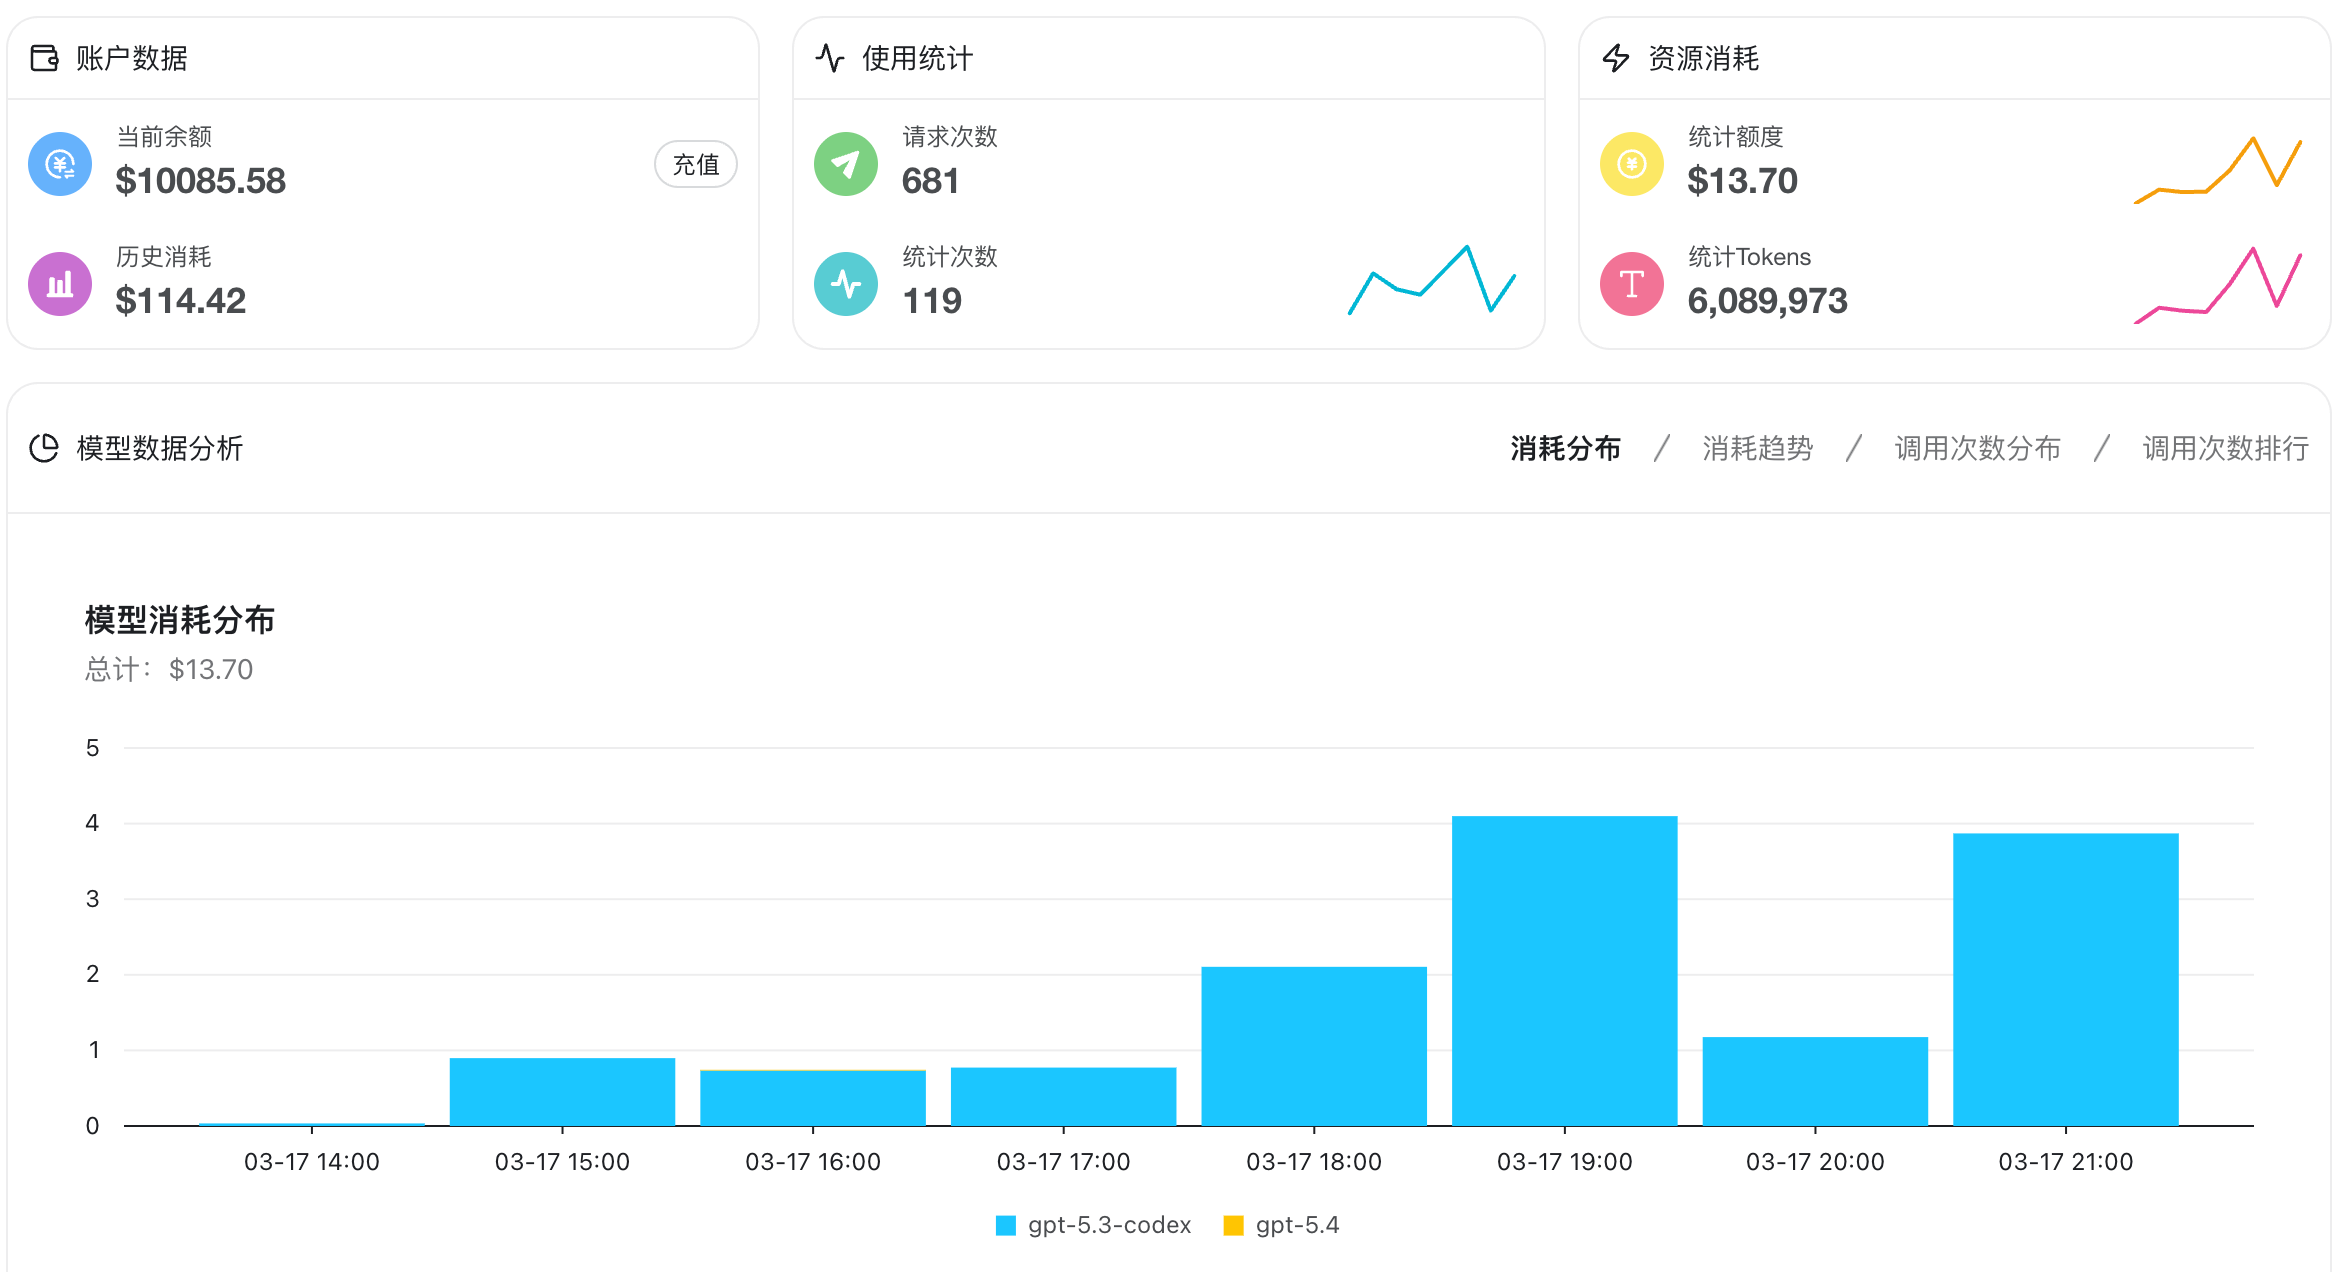This screenshot has height=1272, width=2350.
Task: Switch to the 消耗趋势 tab
Action: tap(1757, 448)
